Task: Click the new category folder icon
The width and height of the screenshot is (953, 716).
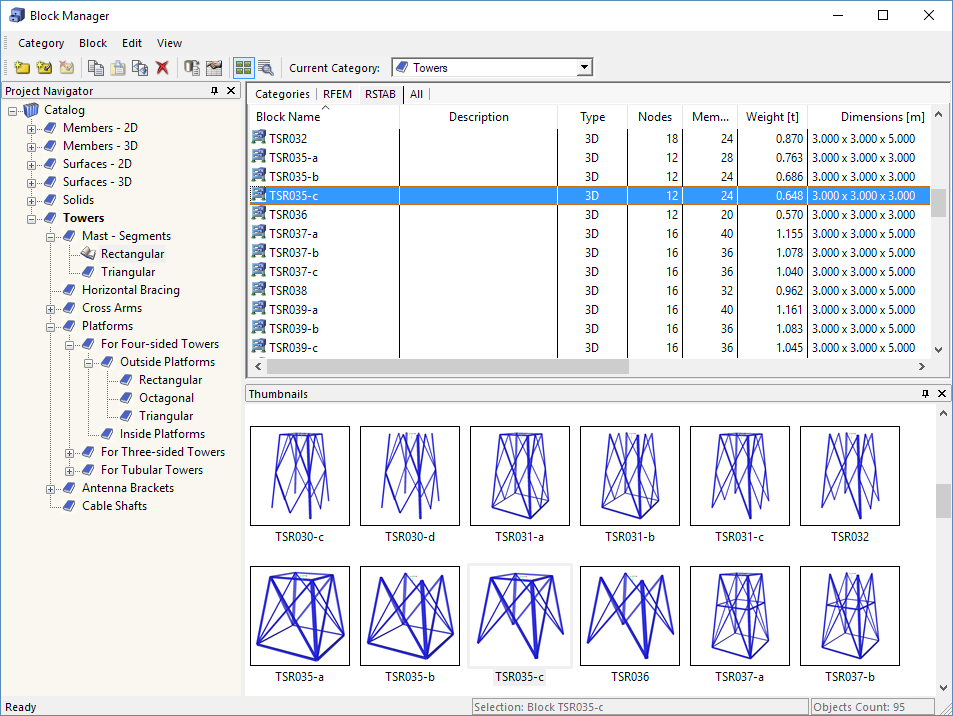Action: (x=22, y=68)
